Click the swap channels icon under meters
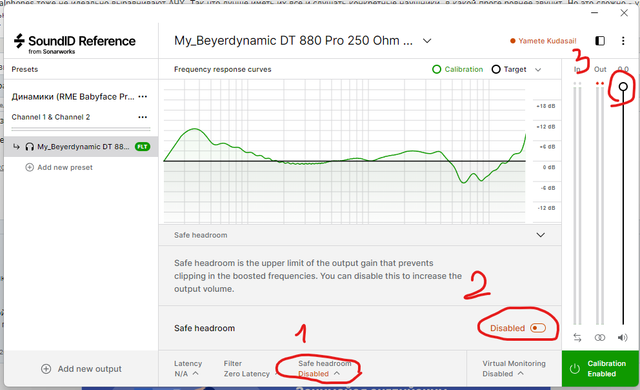The width and height of the screenshot is (640, 390). (x=577, y=337)
